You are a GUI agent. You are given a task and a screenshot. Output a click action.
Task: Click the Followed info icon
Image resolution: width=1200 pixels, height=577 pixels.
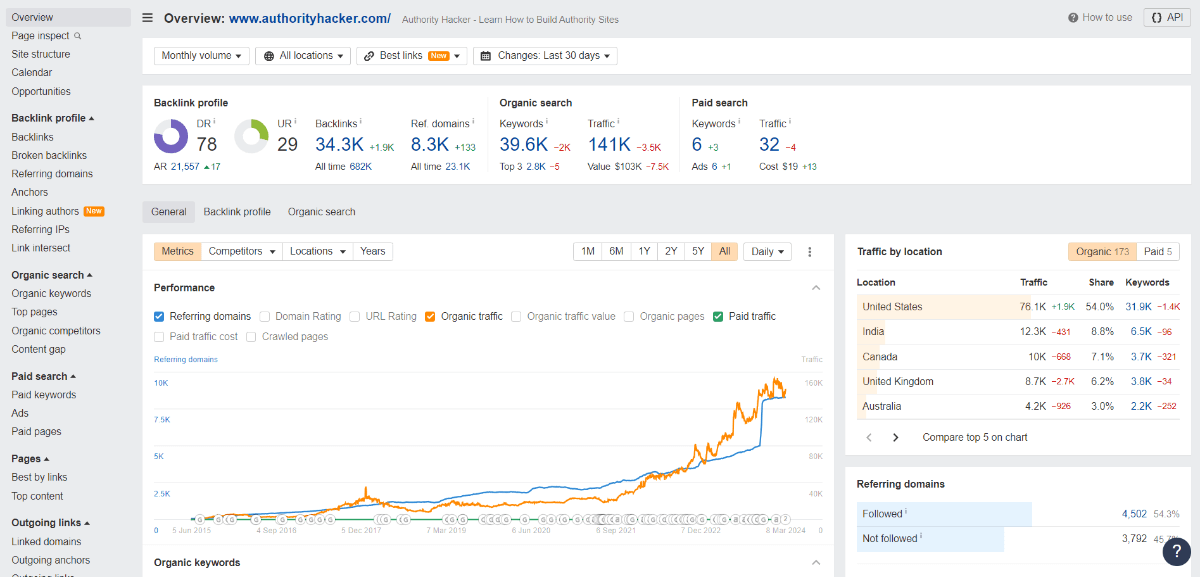(906, 512)
